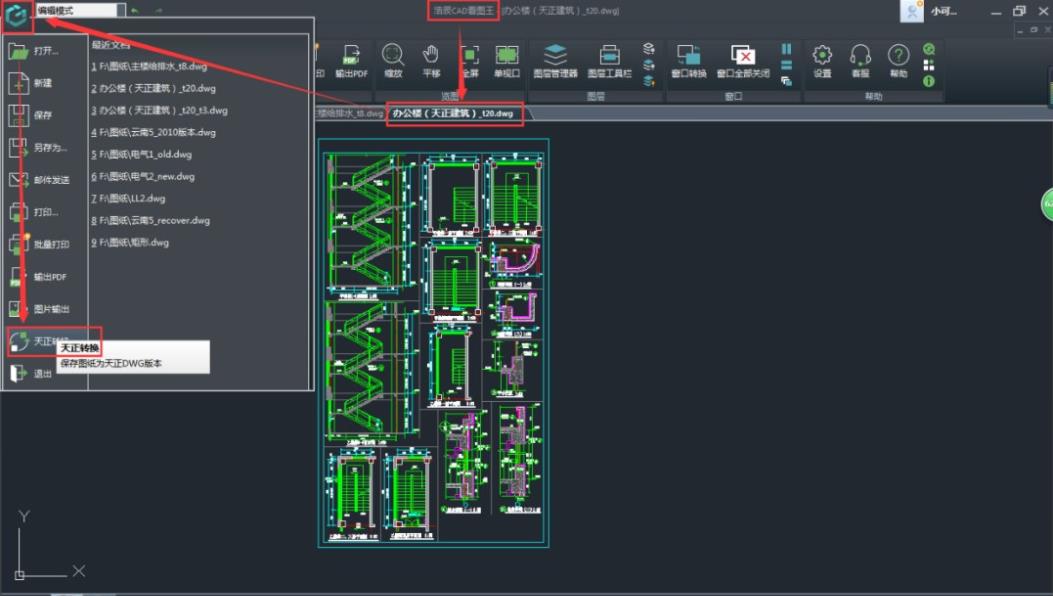Click the green info circle icon

point(929,81)
